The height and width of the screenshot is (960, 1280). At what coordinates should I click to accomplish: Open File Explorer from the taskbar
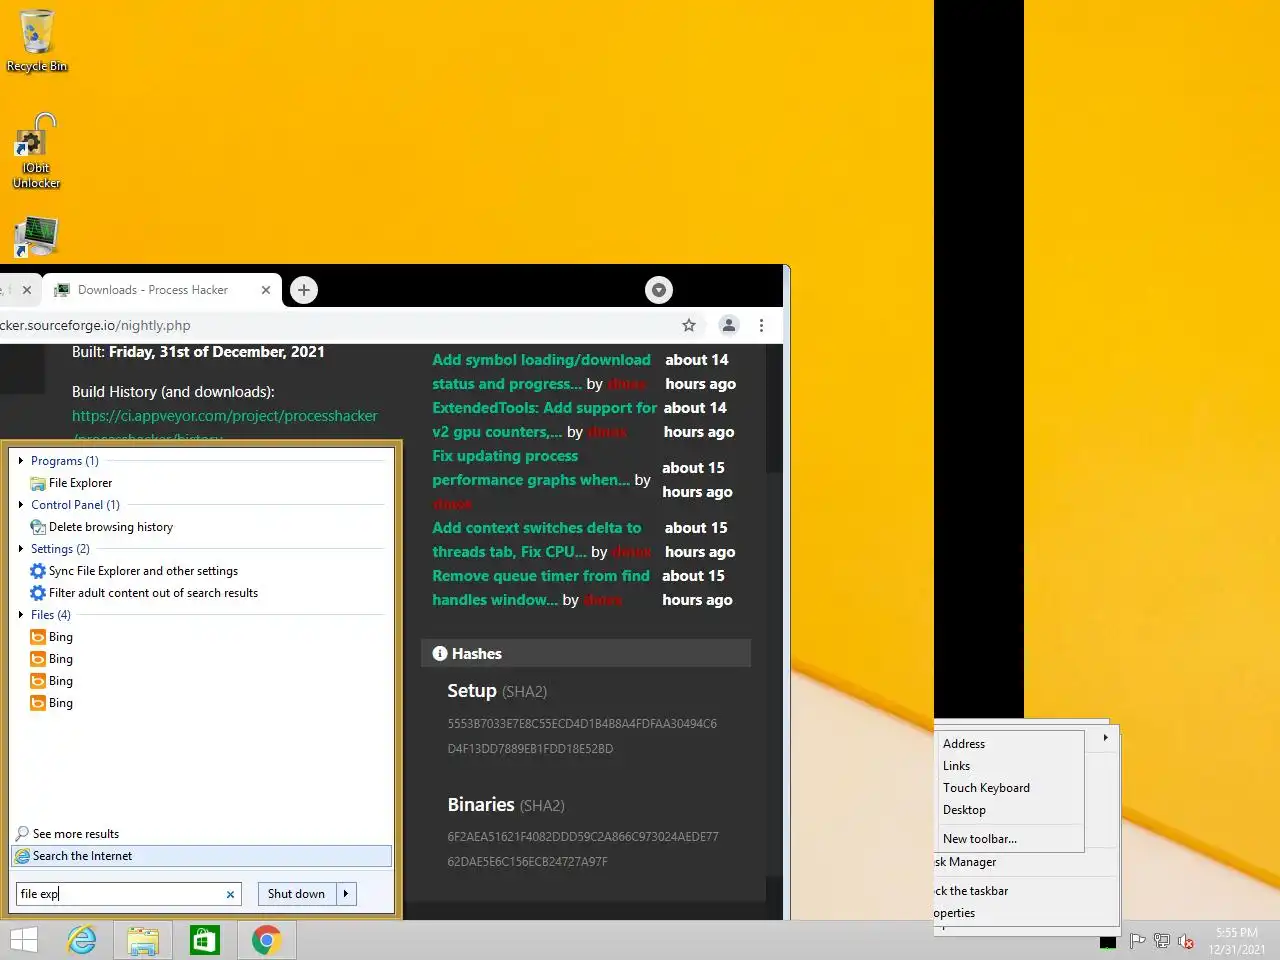point(143,940)
